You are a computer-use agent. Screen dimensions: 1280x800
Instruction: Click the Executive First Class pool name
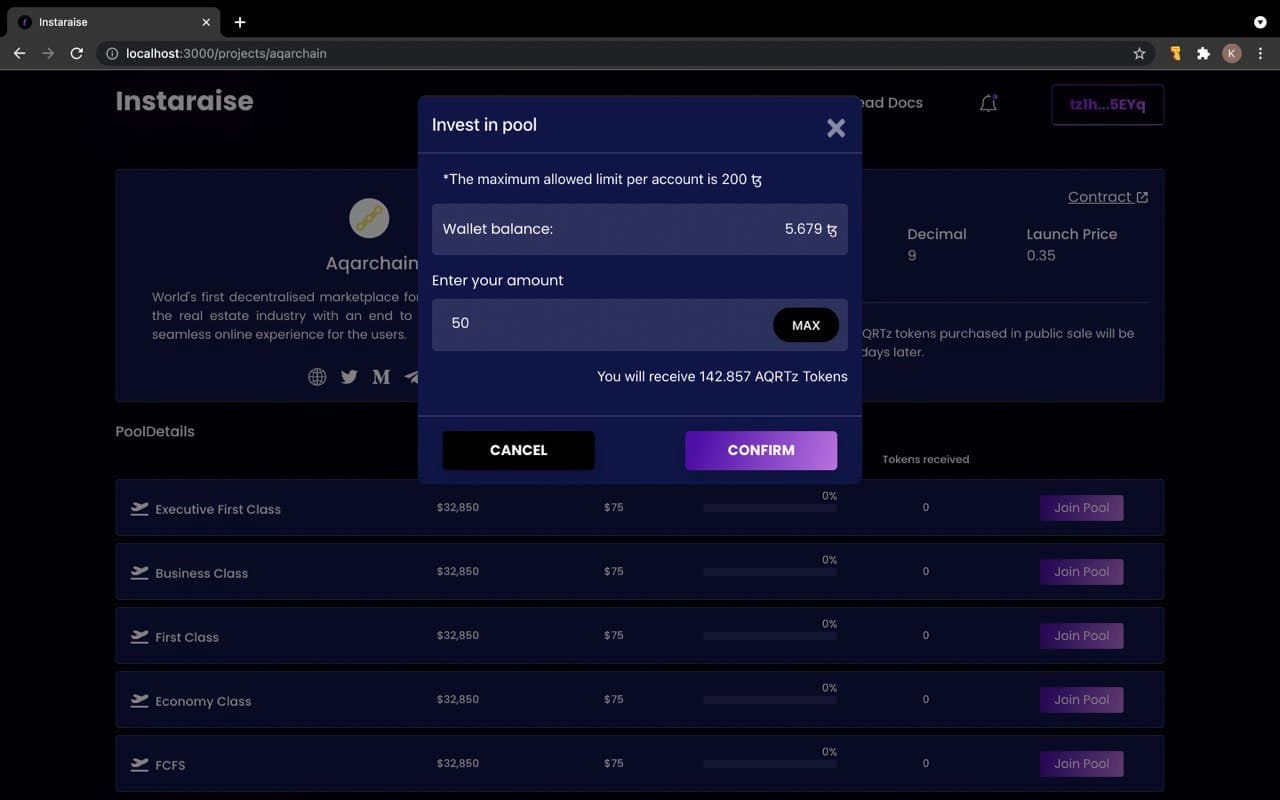click(218, 509)
